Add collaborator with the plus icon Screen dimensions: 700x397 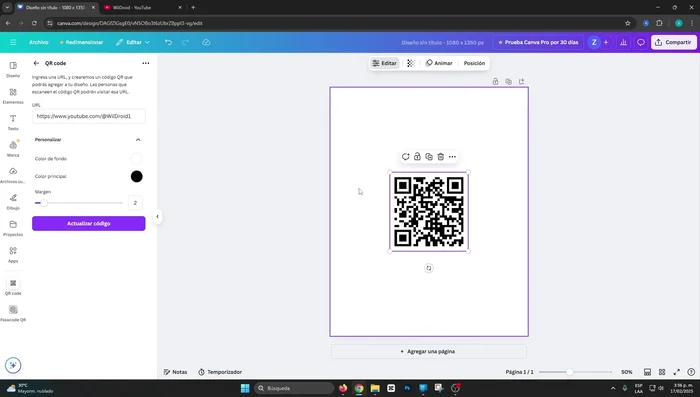(606, 42)
